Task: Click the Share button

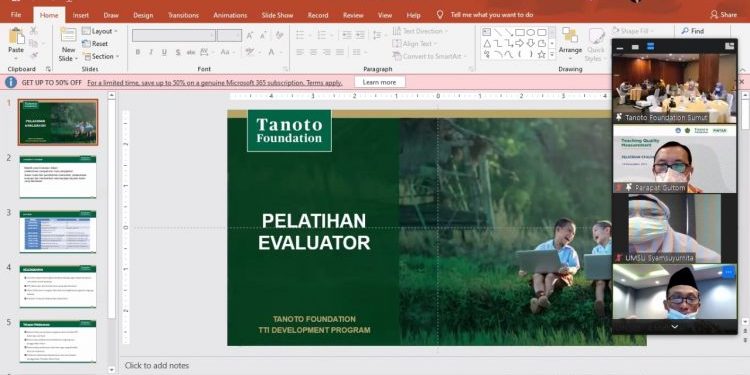Action: [x=724, y=15]
